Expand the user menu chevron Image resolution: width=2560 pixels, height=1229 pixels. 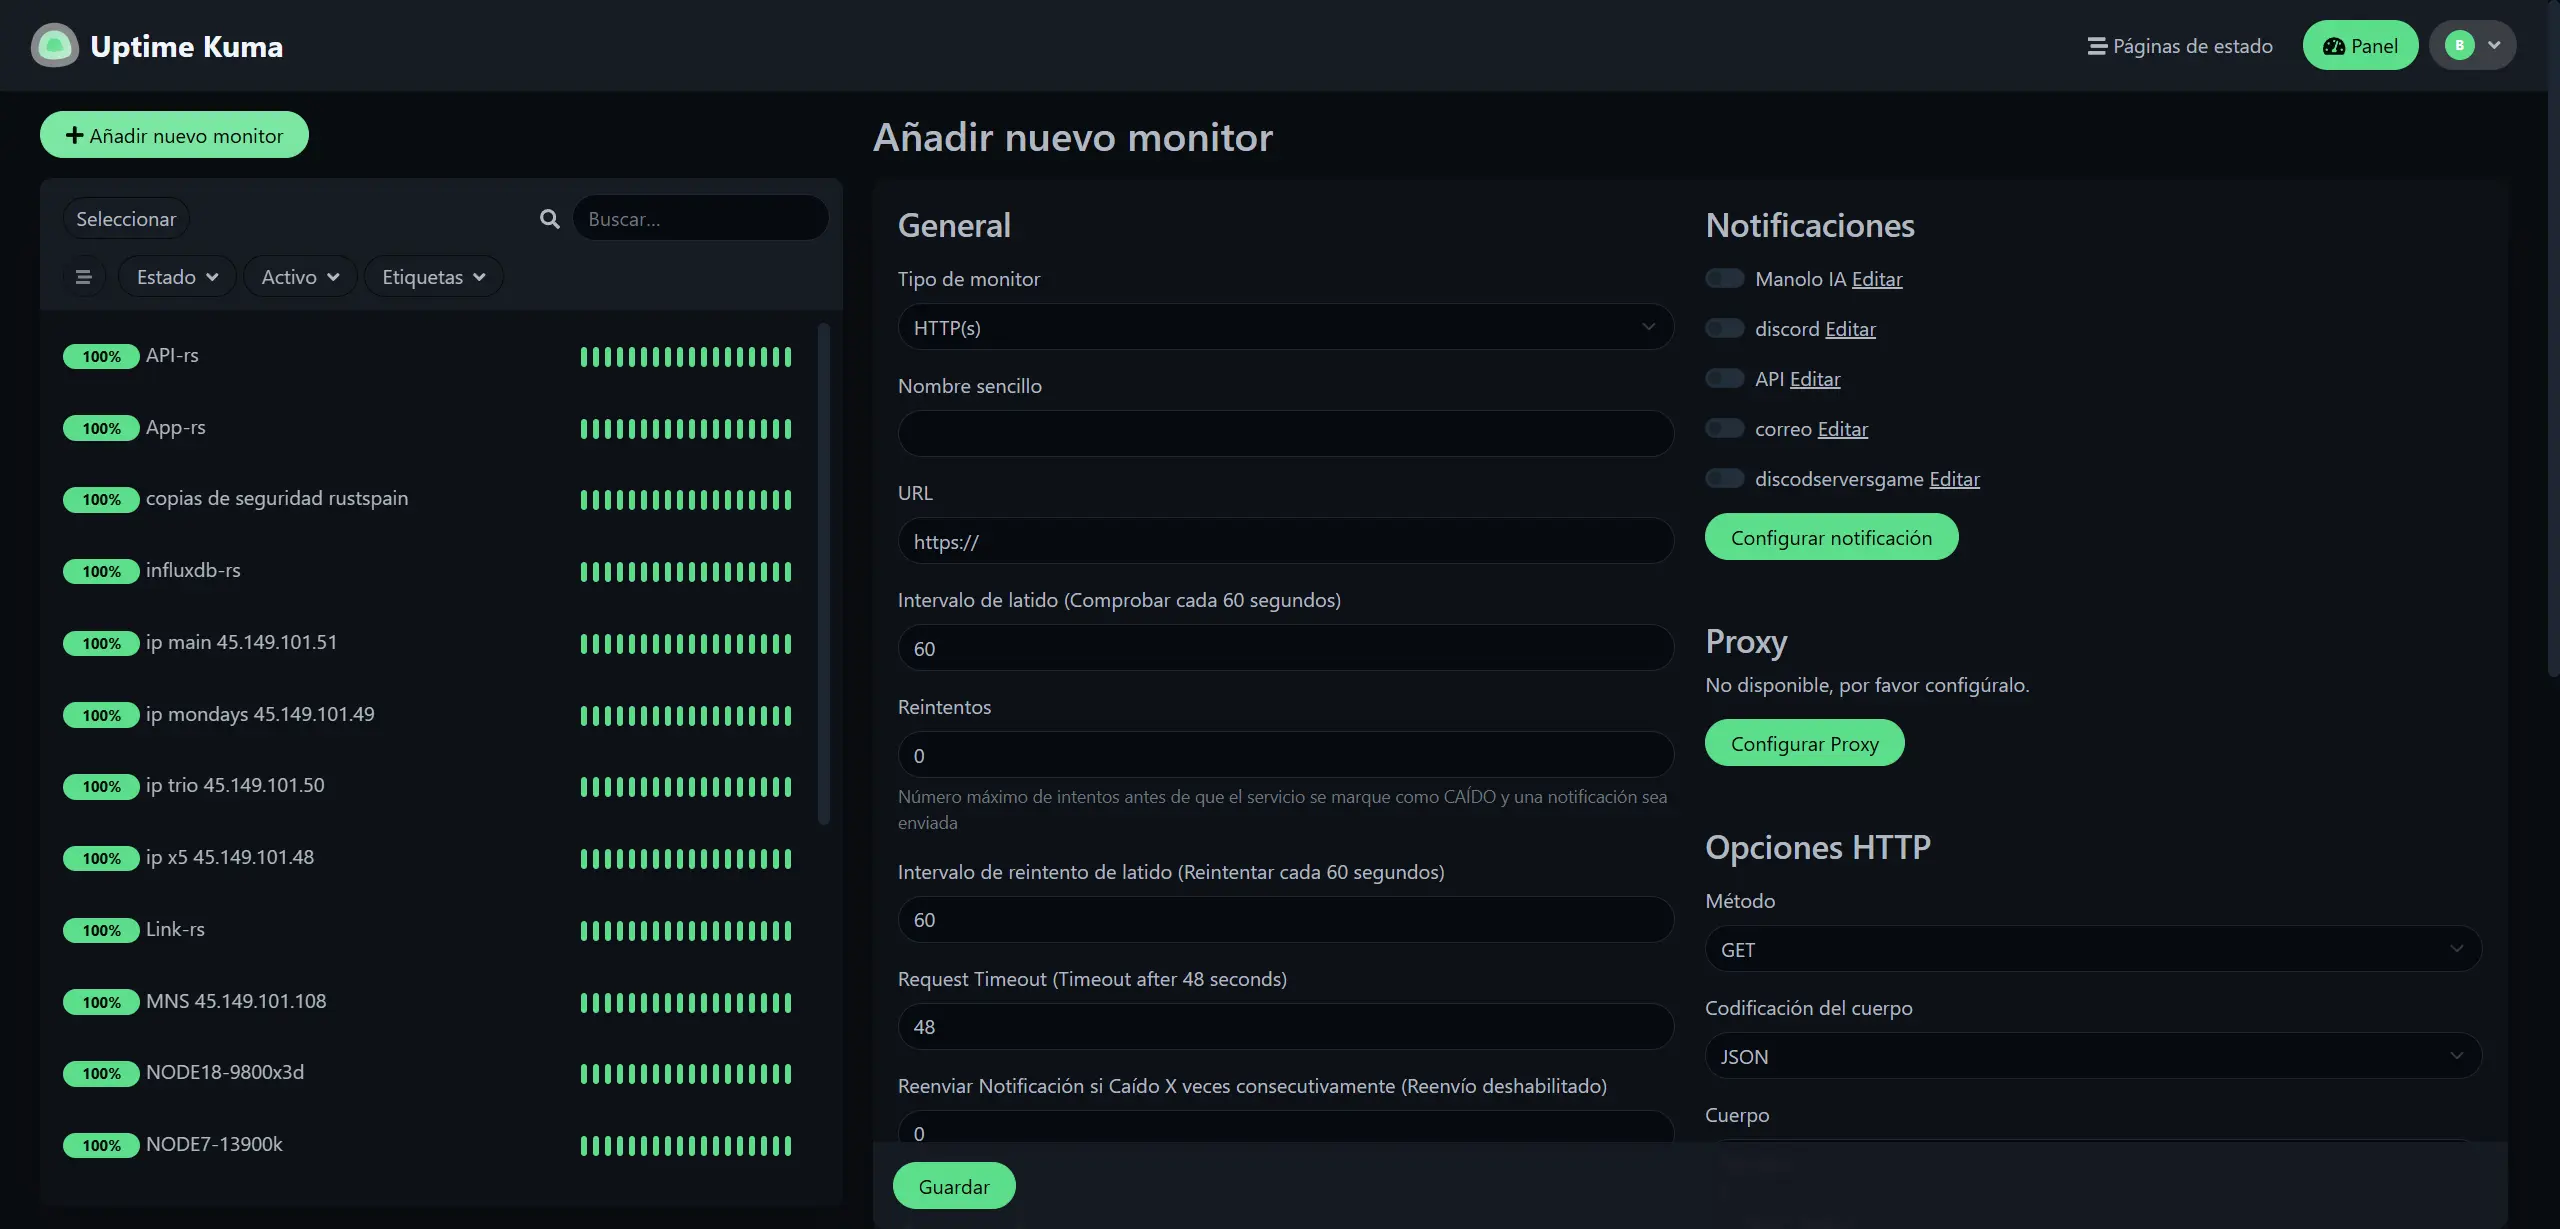(x=2494, y=45)
